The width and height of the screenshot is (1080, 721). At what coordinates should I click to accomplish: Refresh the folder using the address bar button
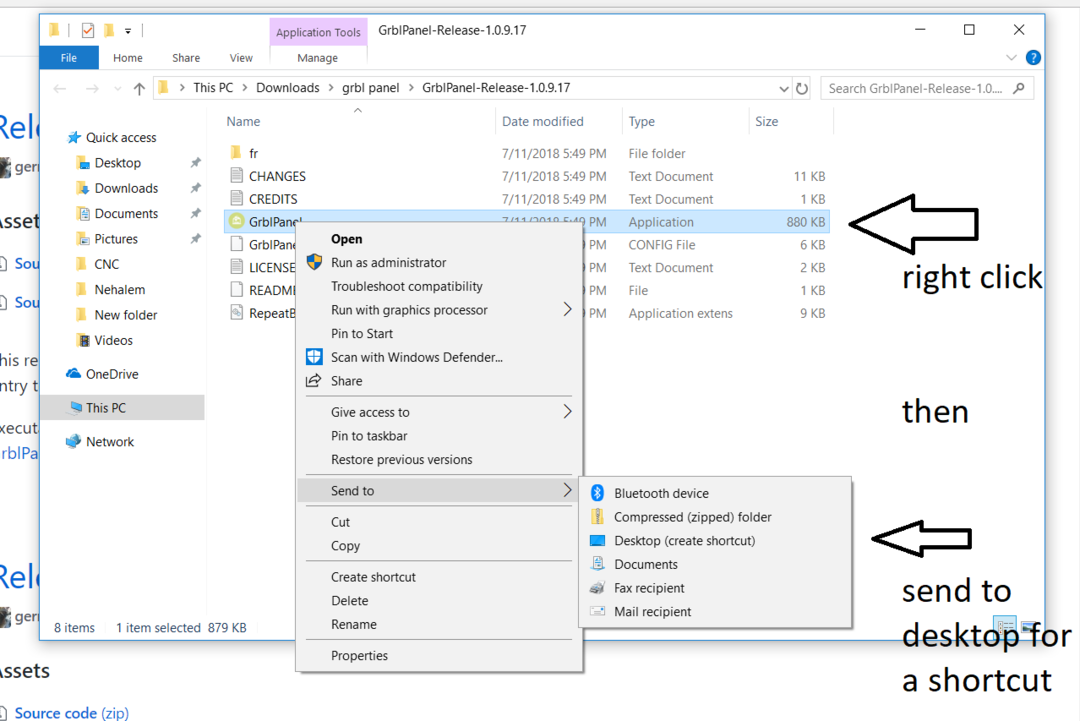tap(801, 88)
